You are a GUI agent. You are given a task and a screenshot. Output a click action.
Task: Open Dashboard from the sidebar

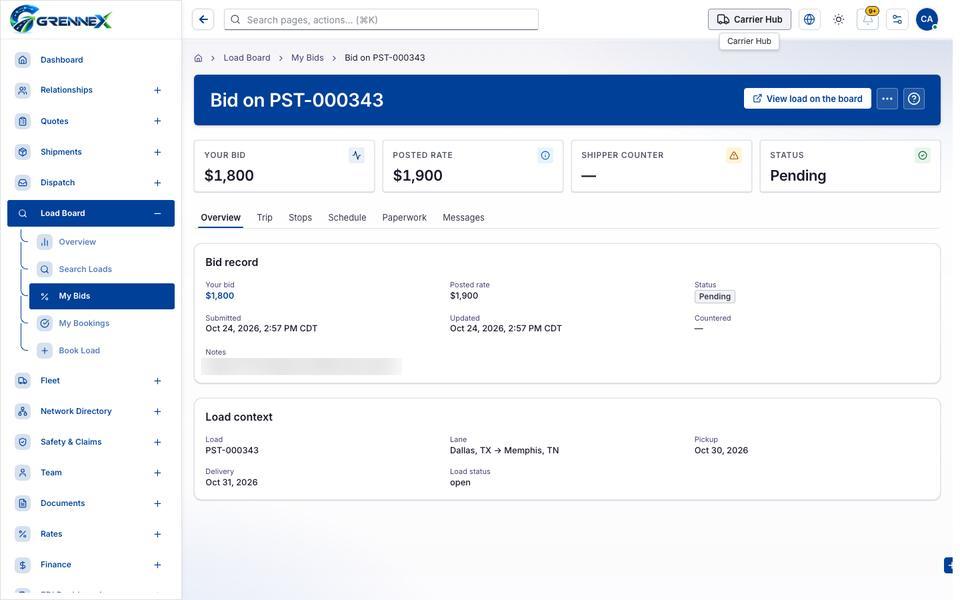(x=91, y=60)
